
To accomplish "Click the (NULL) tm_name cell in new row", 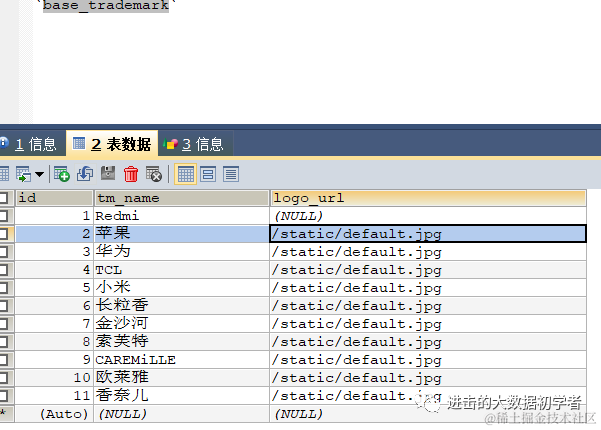I will (x=182, y=414).
